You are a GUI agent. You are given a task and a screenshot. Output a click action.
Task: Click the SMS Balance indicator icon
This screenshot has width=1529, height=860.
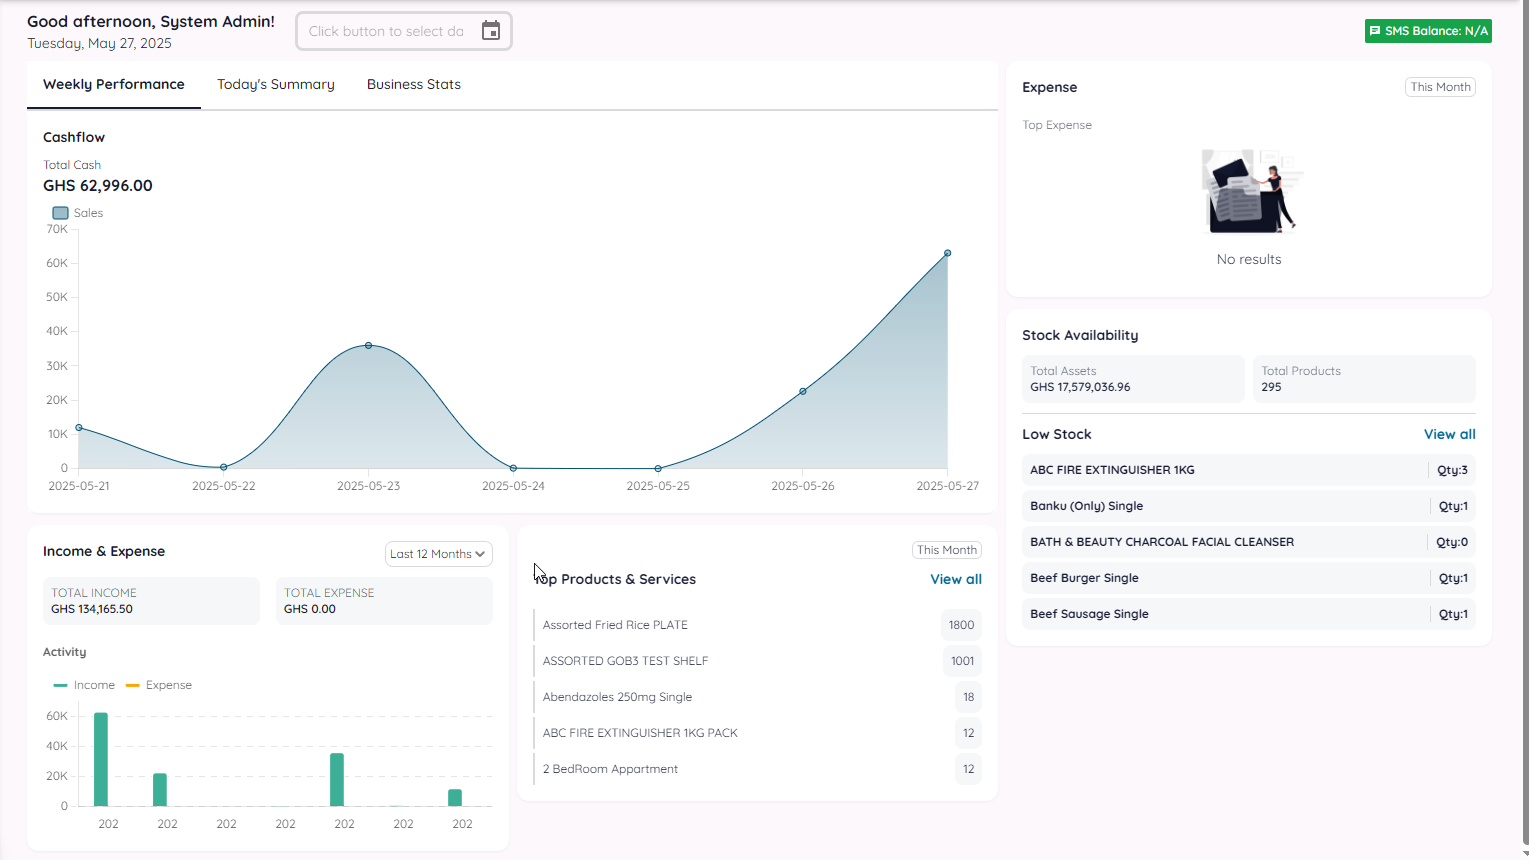click(x=1378, y=31)
